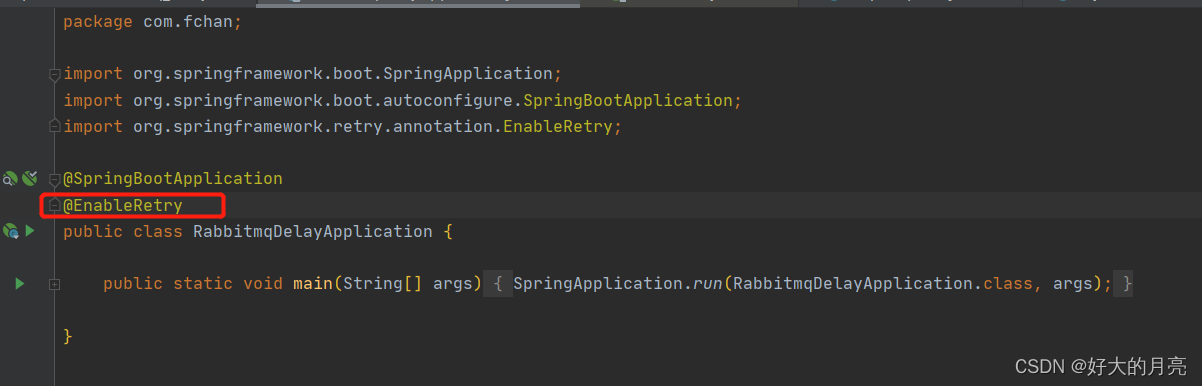
Task: Click folded opening brace after main args
Action: pyautogui.click(x=497, y=284)
